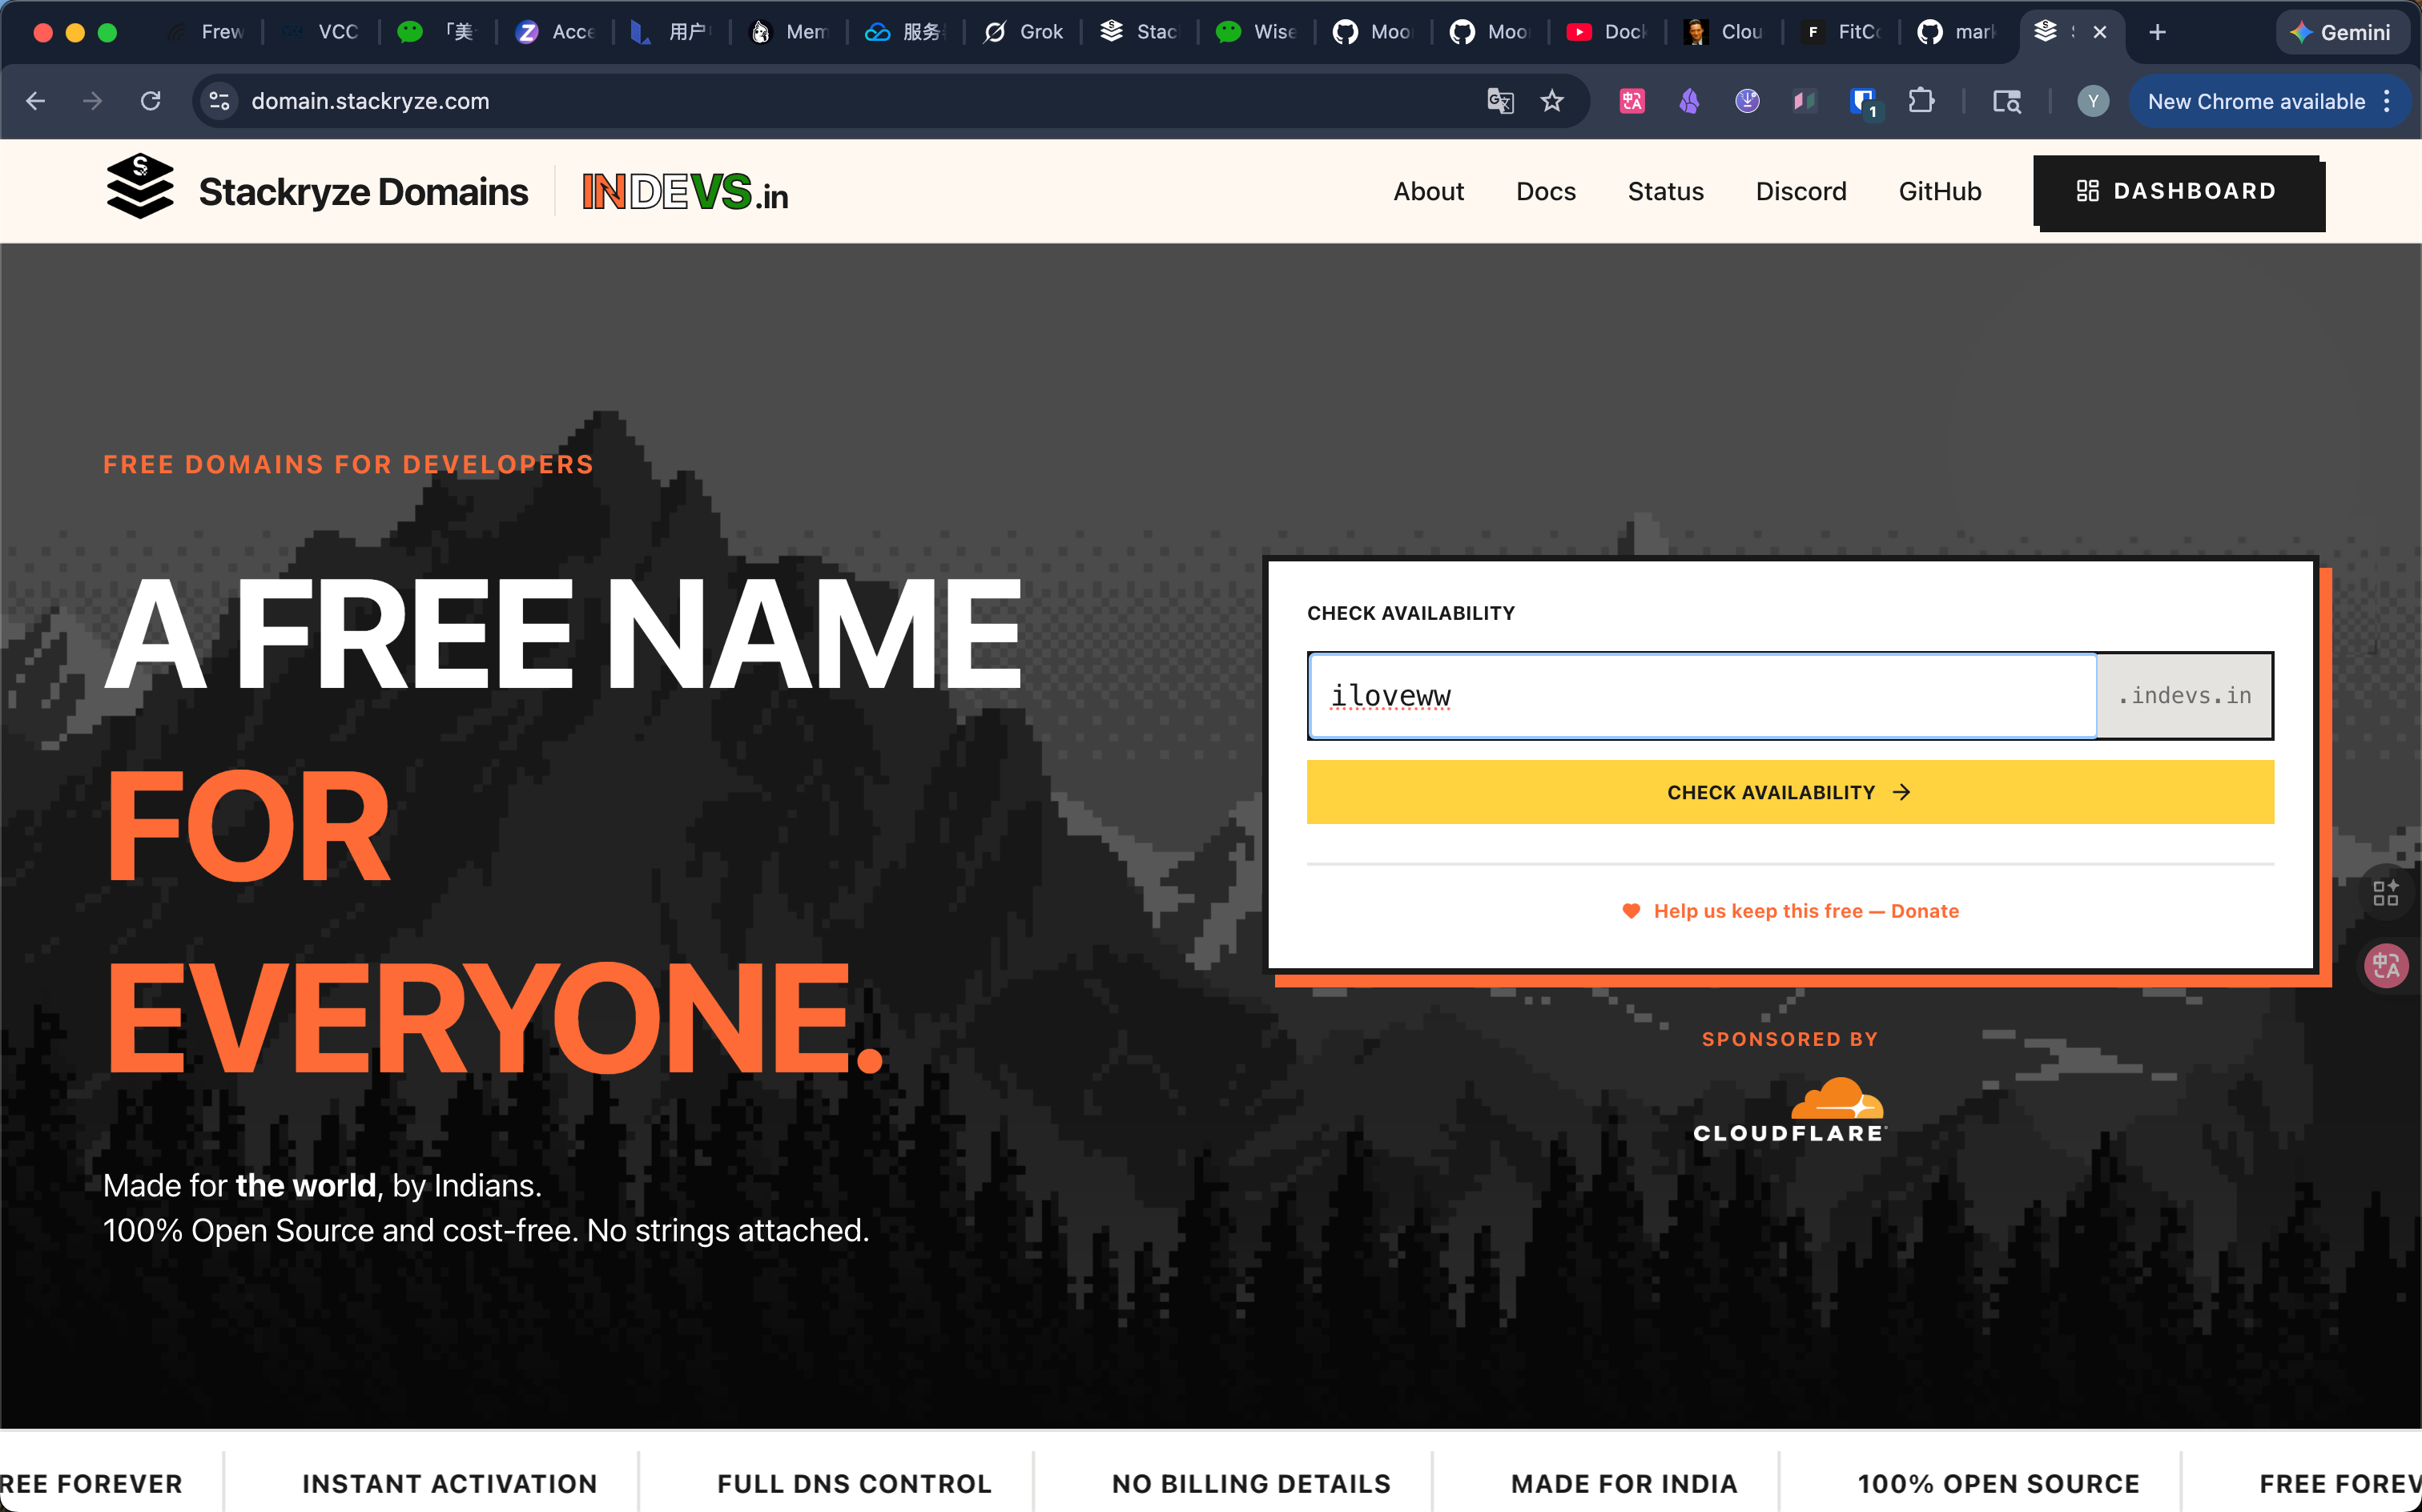2422x1512 pixels.
Task: Click the black DASHBOARD button
Action: pyautogui.click(x=2177, y=191)
